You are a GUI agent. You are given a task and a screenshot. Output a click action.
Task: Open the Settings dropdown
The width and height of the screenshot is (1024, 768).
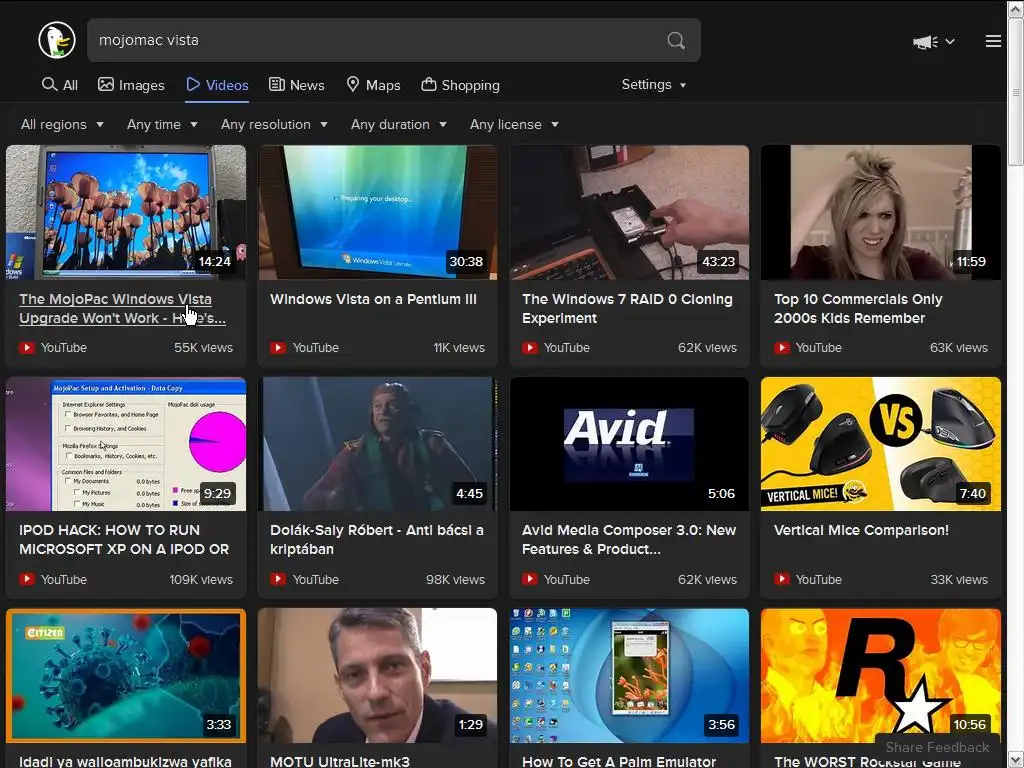(x=654, y=85)
